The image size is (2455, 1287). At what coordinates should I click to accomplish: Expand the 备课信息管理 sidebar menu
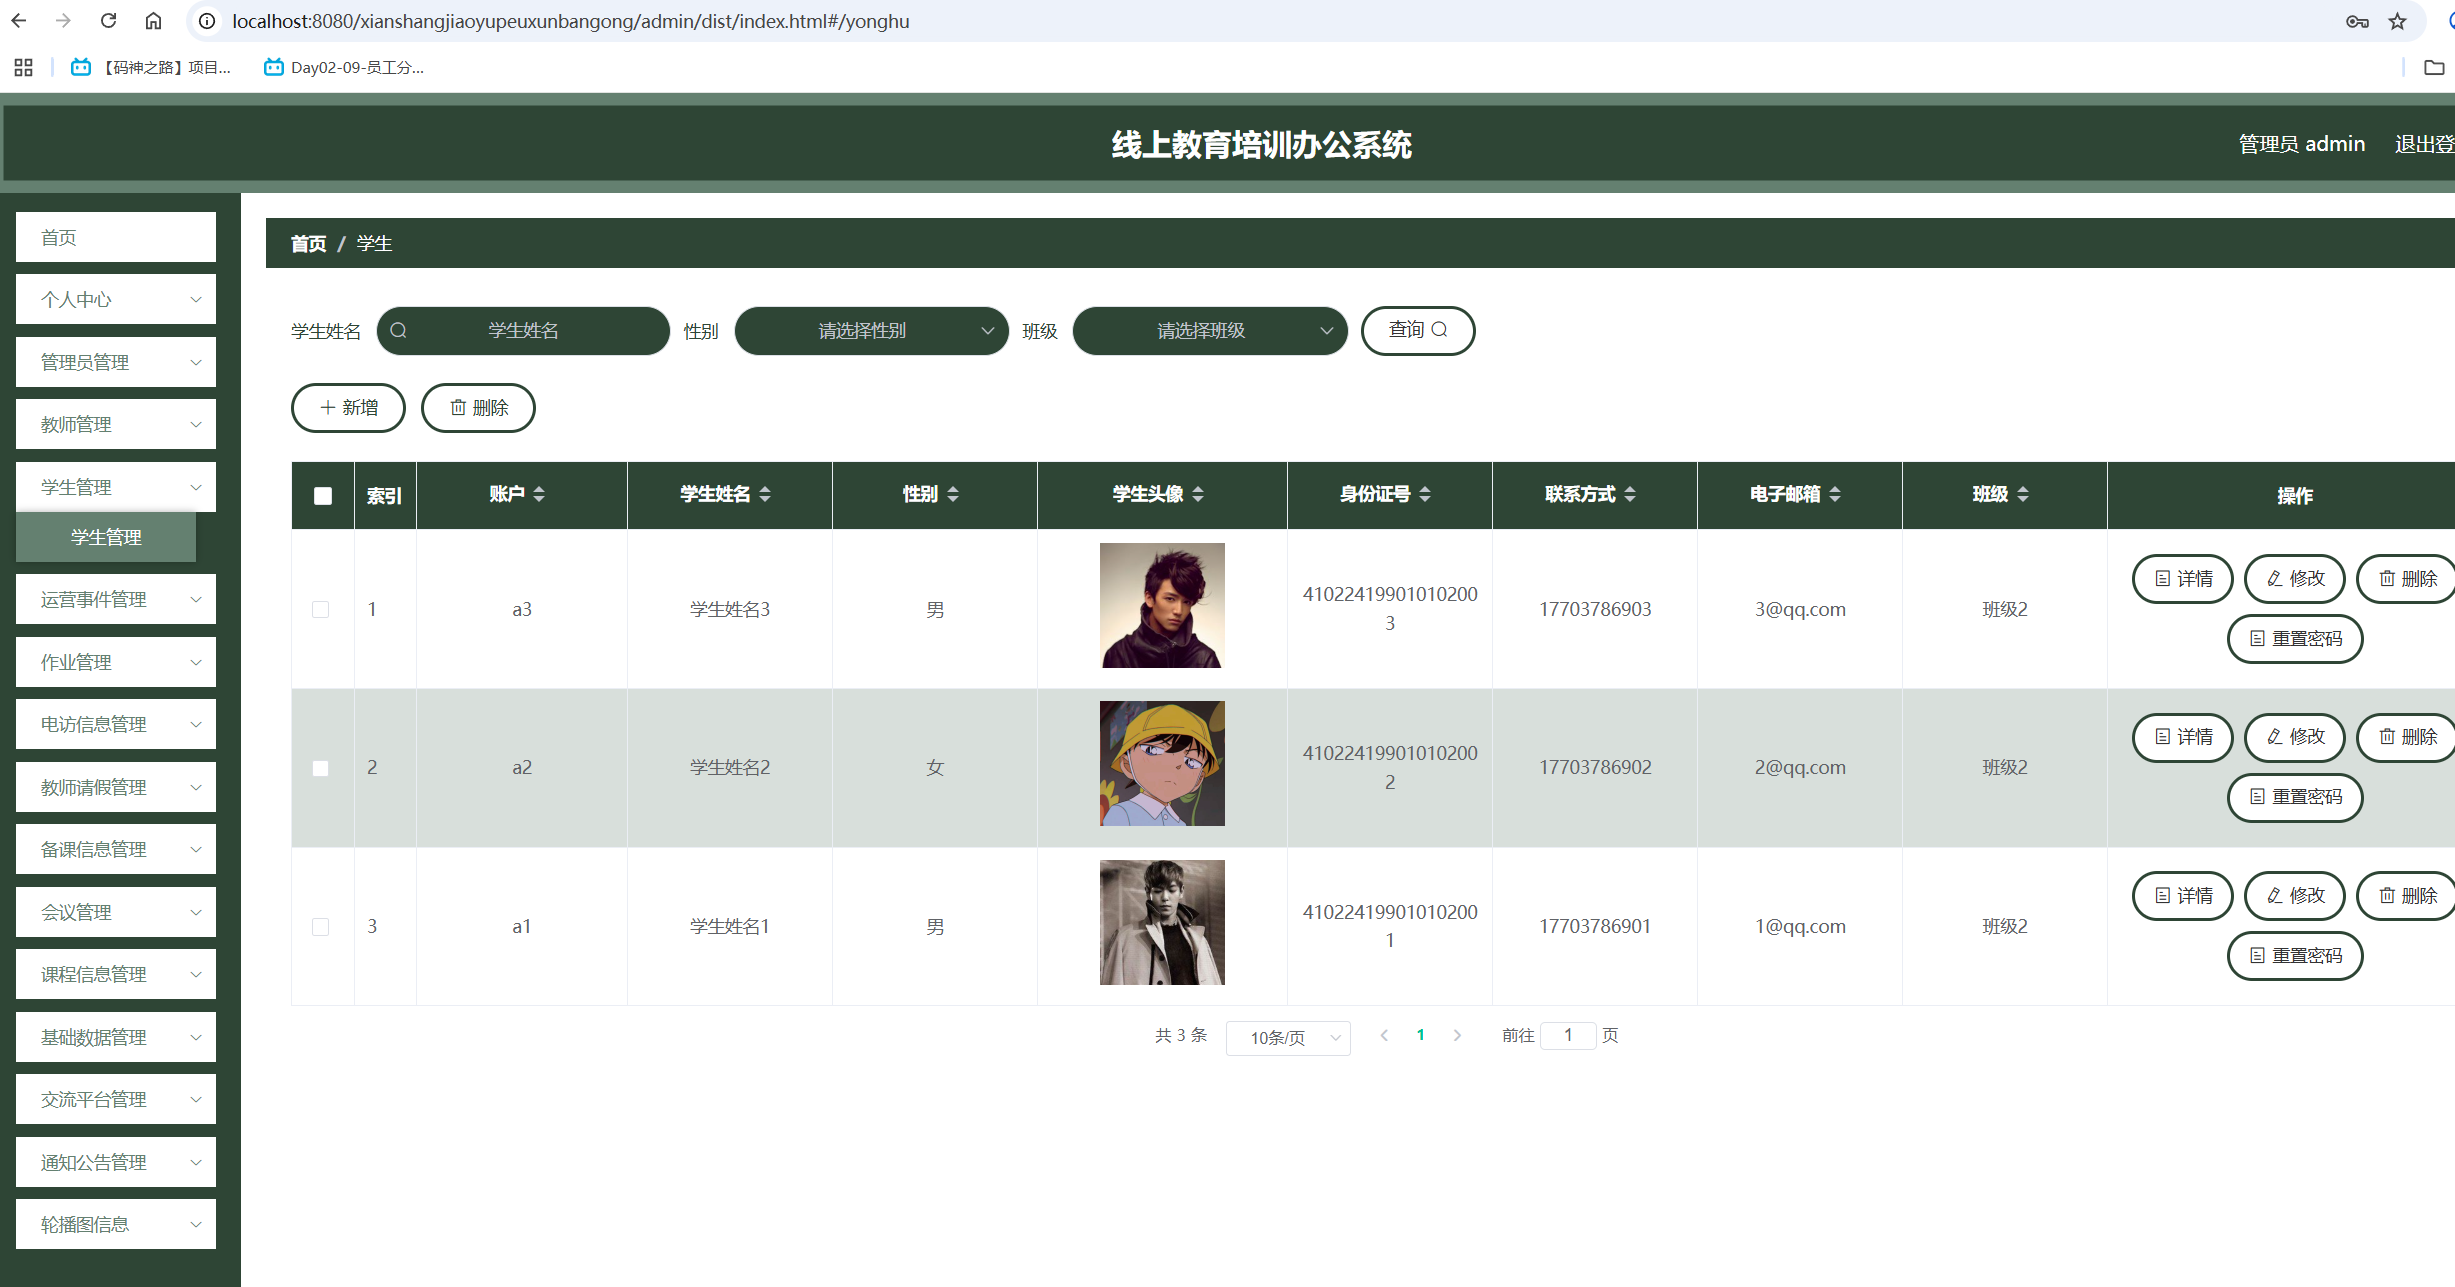tap(116, 849)
